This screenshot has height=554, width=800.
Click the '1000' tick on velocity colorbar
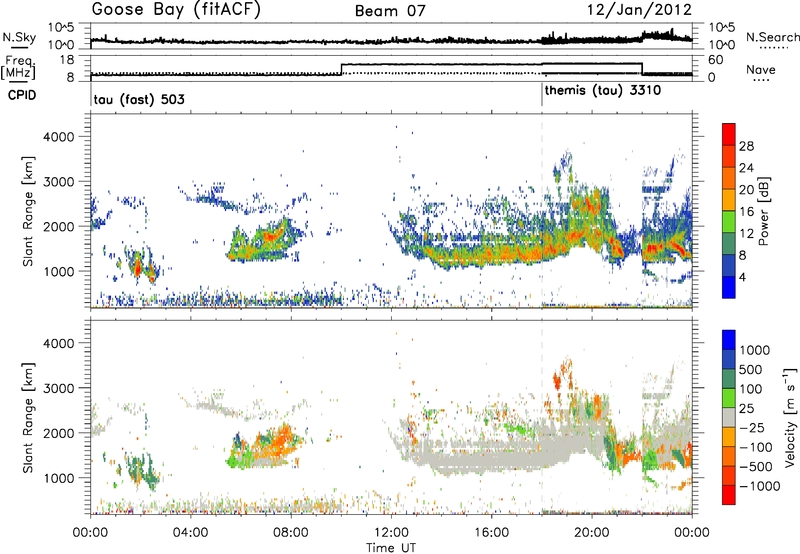(x=755, y=350)
